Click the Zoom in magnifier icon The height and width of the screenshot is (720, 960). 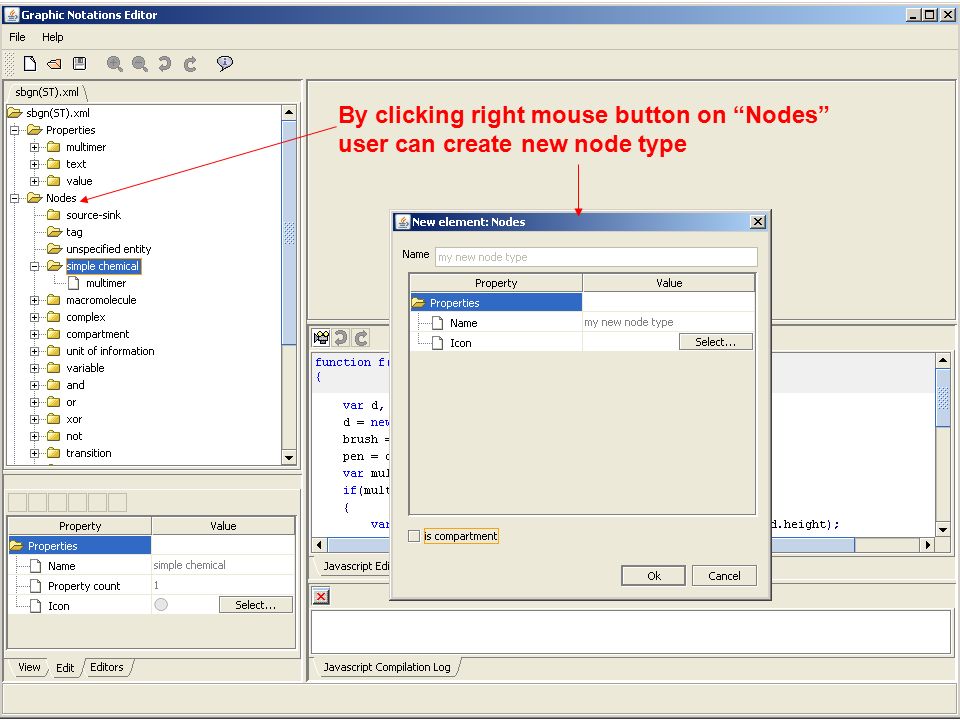point(114,63)
